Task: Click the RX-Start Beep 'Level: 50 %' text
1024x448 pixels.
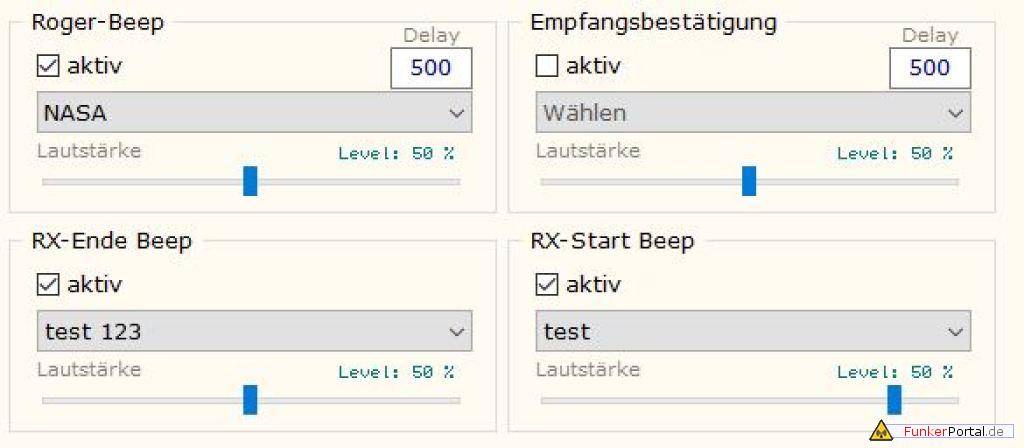Action: pyautogui.click(x=895, y=372)
